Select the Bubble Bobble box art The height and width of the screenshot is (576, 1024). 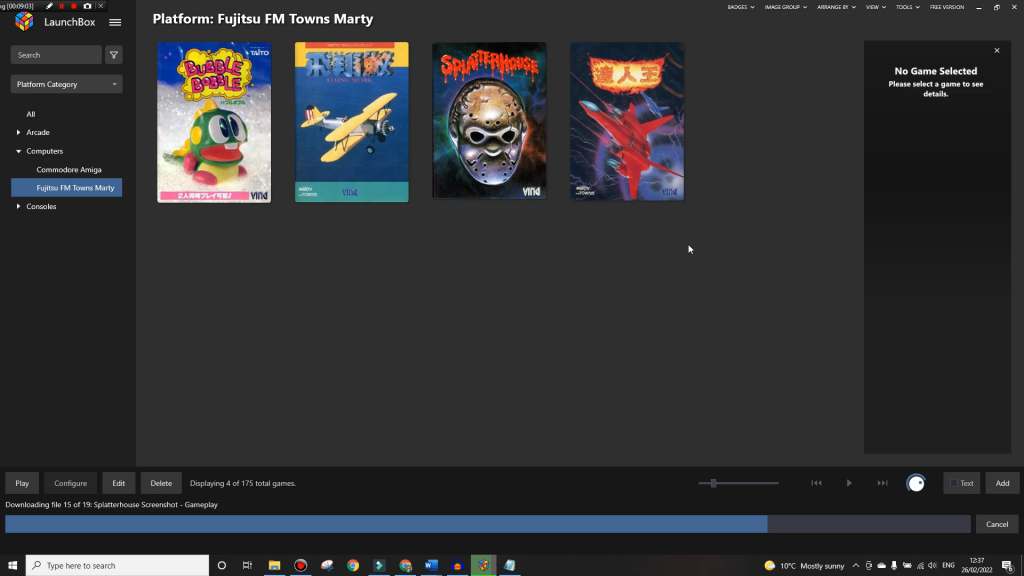pos(214,122)
